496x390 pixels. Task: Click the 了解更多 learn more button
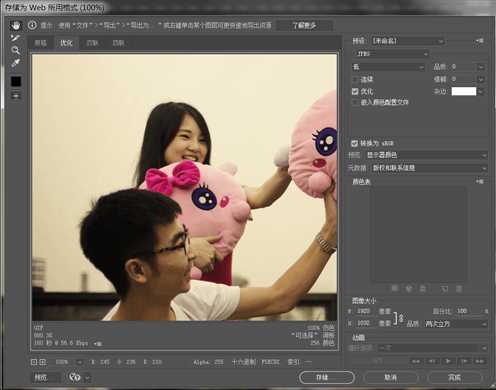[x=304, y=25]
